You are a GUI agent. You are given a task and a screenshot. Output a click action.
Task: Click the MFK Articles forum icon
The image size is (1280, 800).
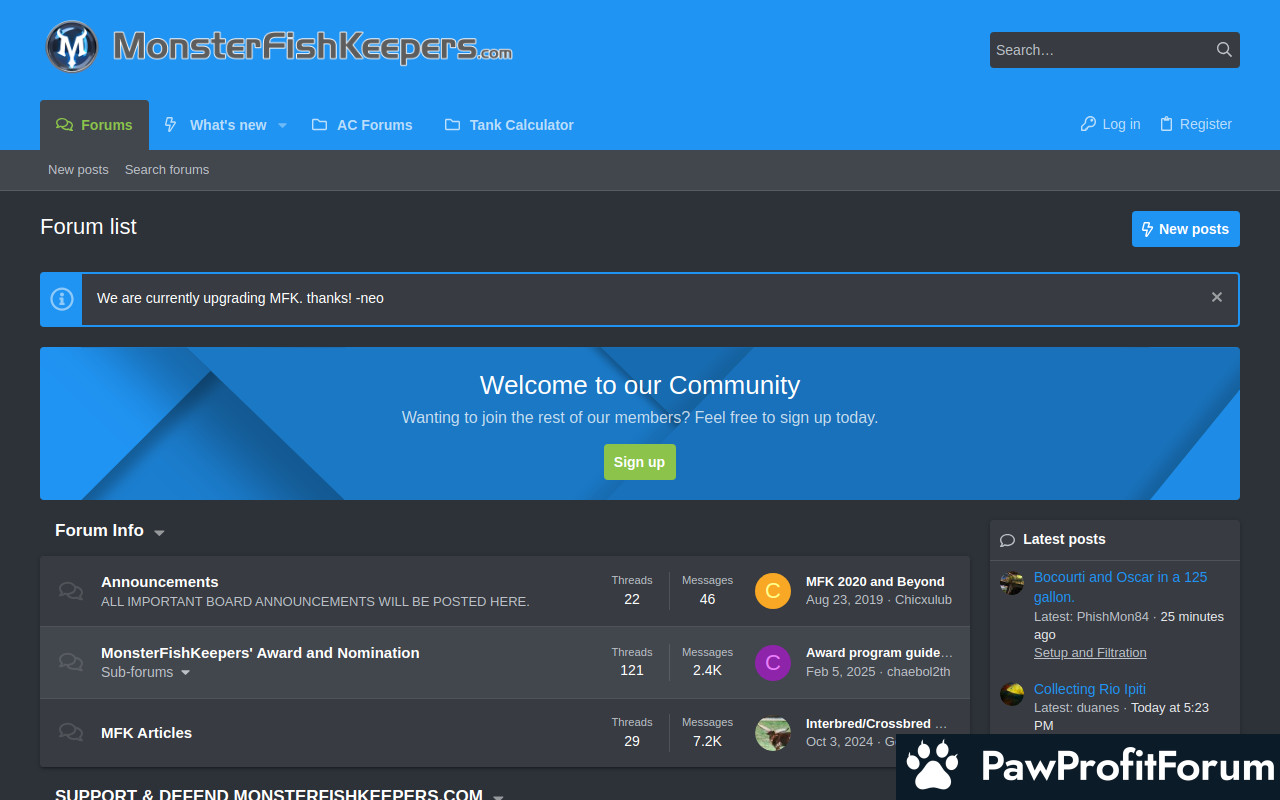point(70,732)
